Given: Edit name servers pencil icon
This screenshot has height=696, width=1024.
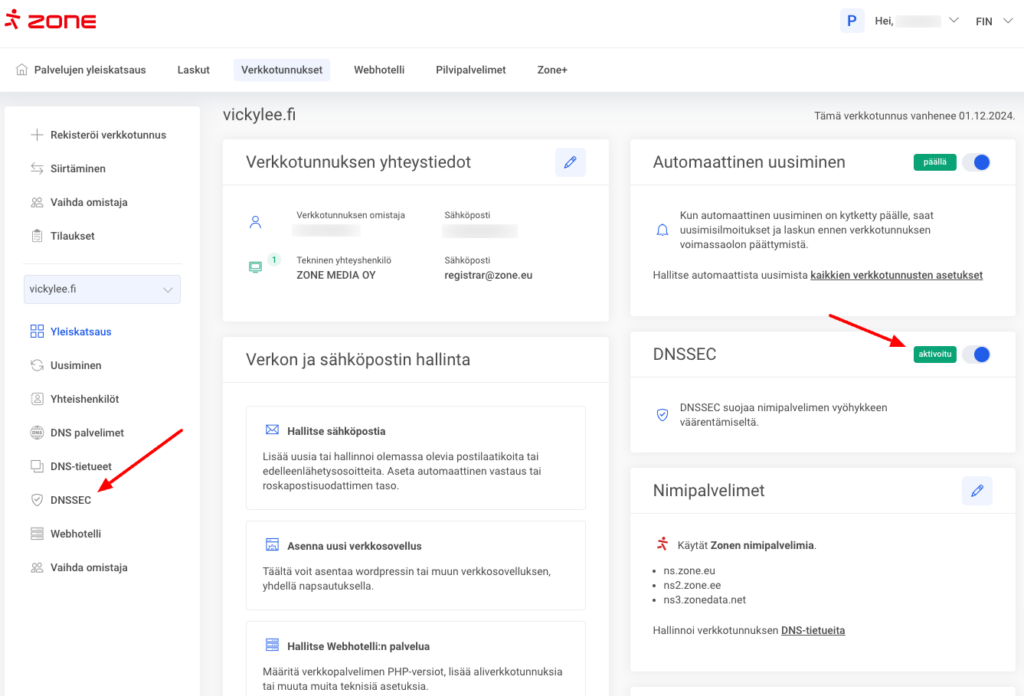Looking at the screenshot, I should (977, 491).
